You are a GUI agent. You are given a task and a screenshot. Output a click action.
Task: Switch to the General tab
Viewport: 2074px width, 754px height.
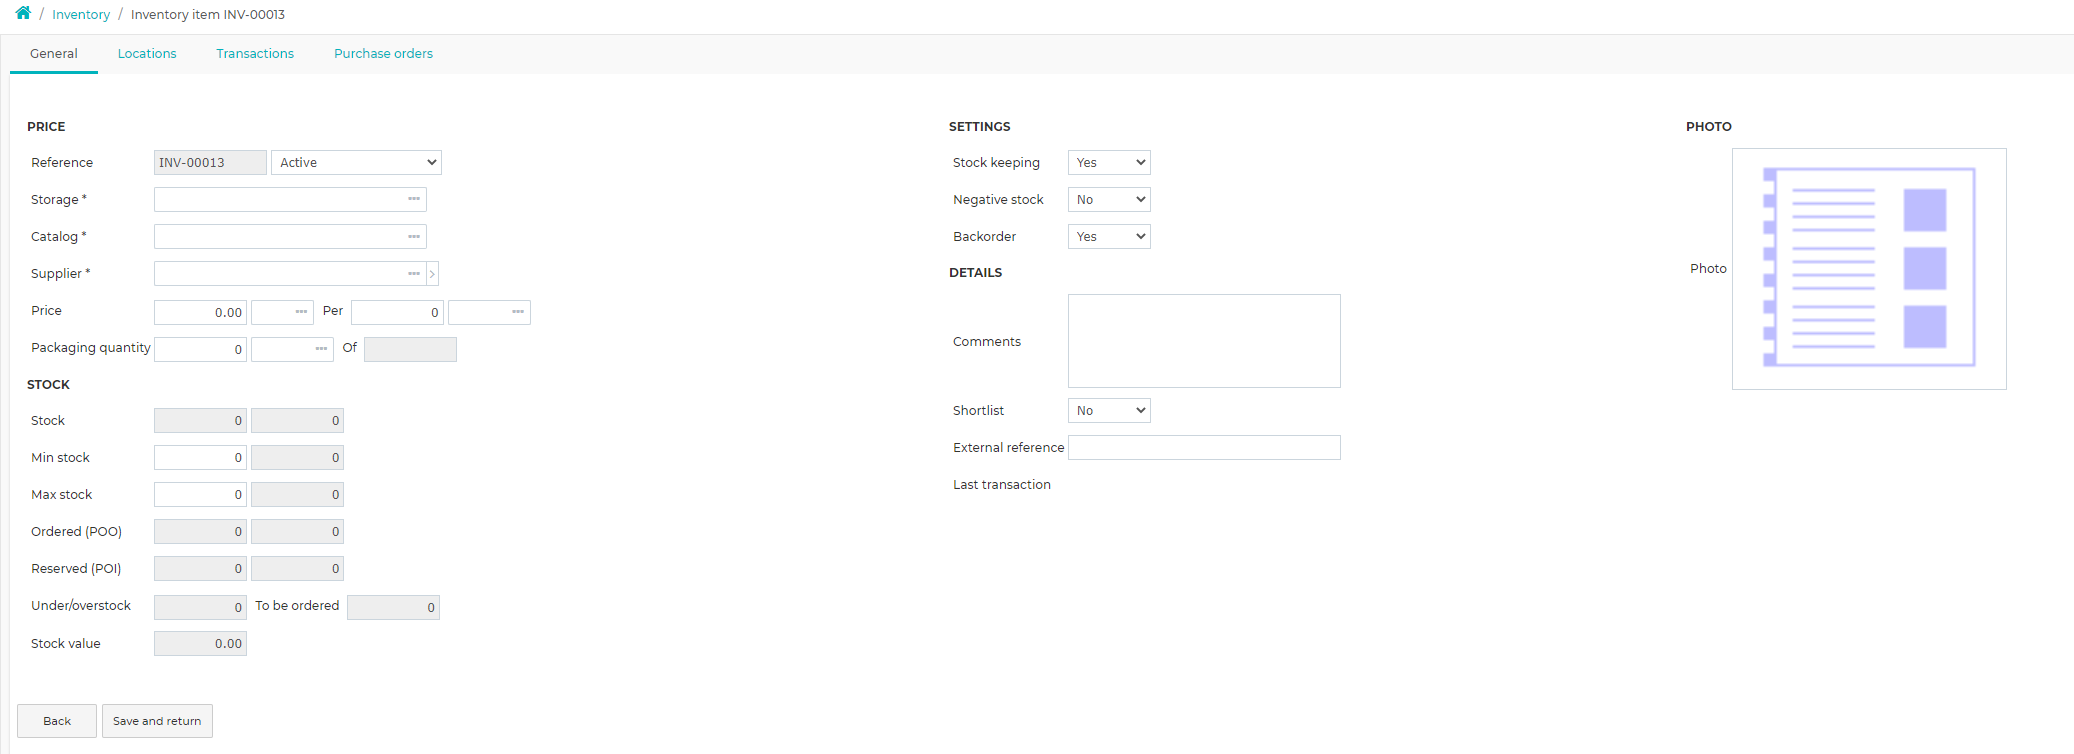tap(54, 54)
